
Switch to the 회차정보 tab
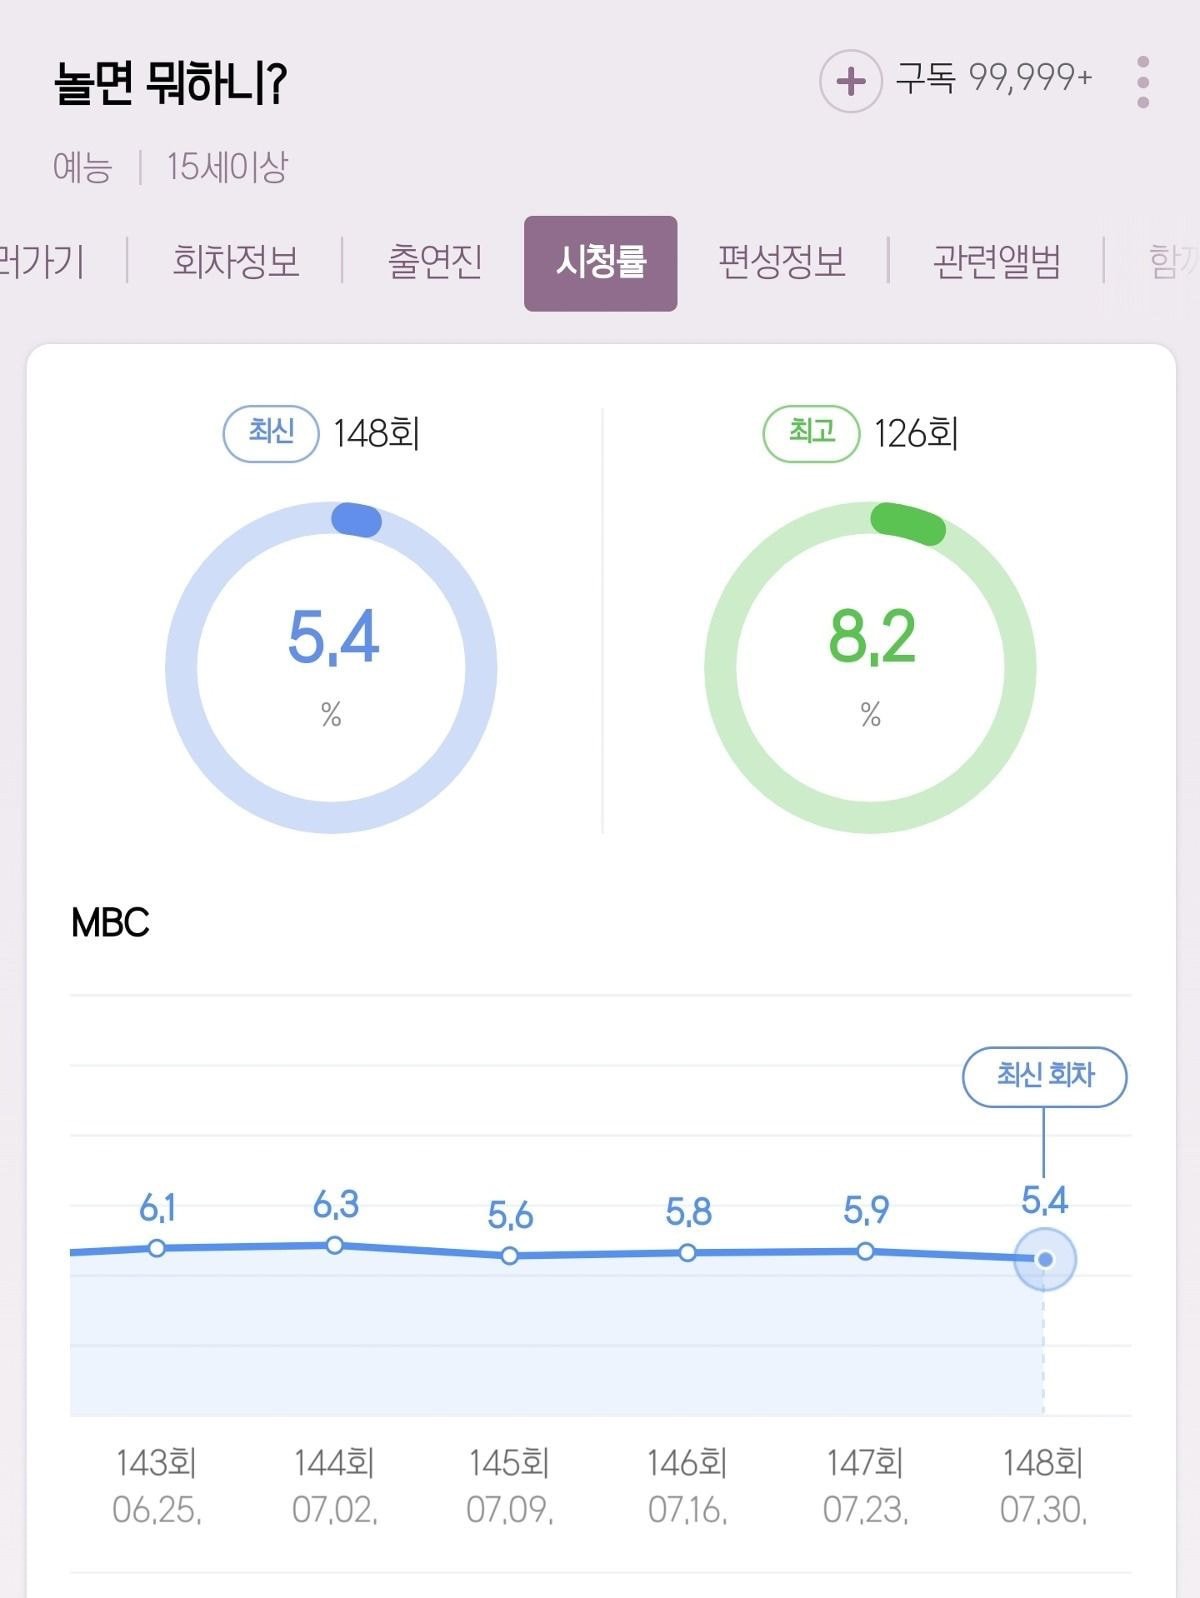(x=236, y=262)
